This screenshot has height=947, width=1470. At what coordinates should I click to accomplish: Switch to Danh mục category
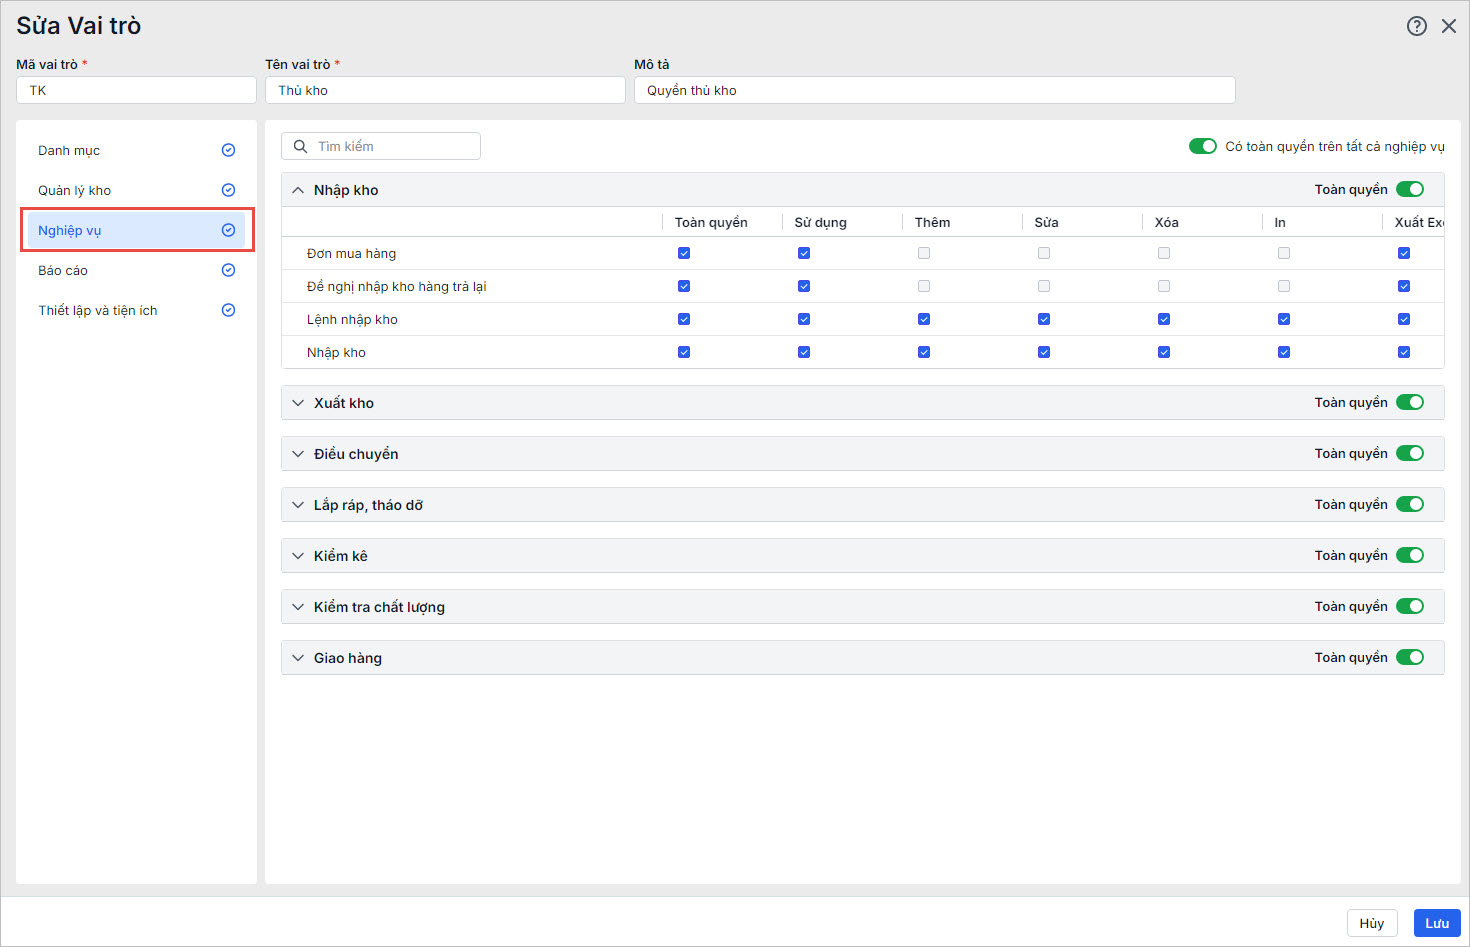tap(69, 150)
